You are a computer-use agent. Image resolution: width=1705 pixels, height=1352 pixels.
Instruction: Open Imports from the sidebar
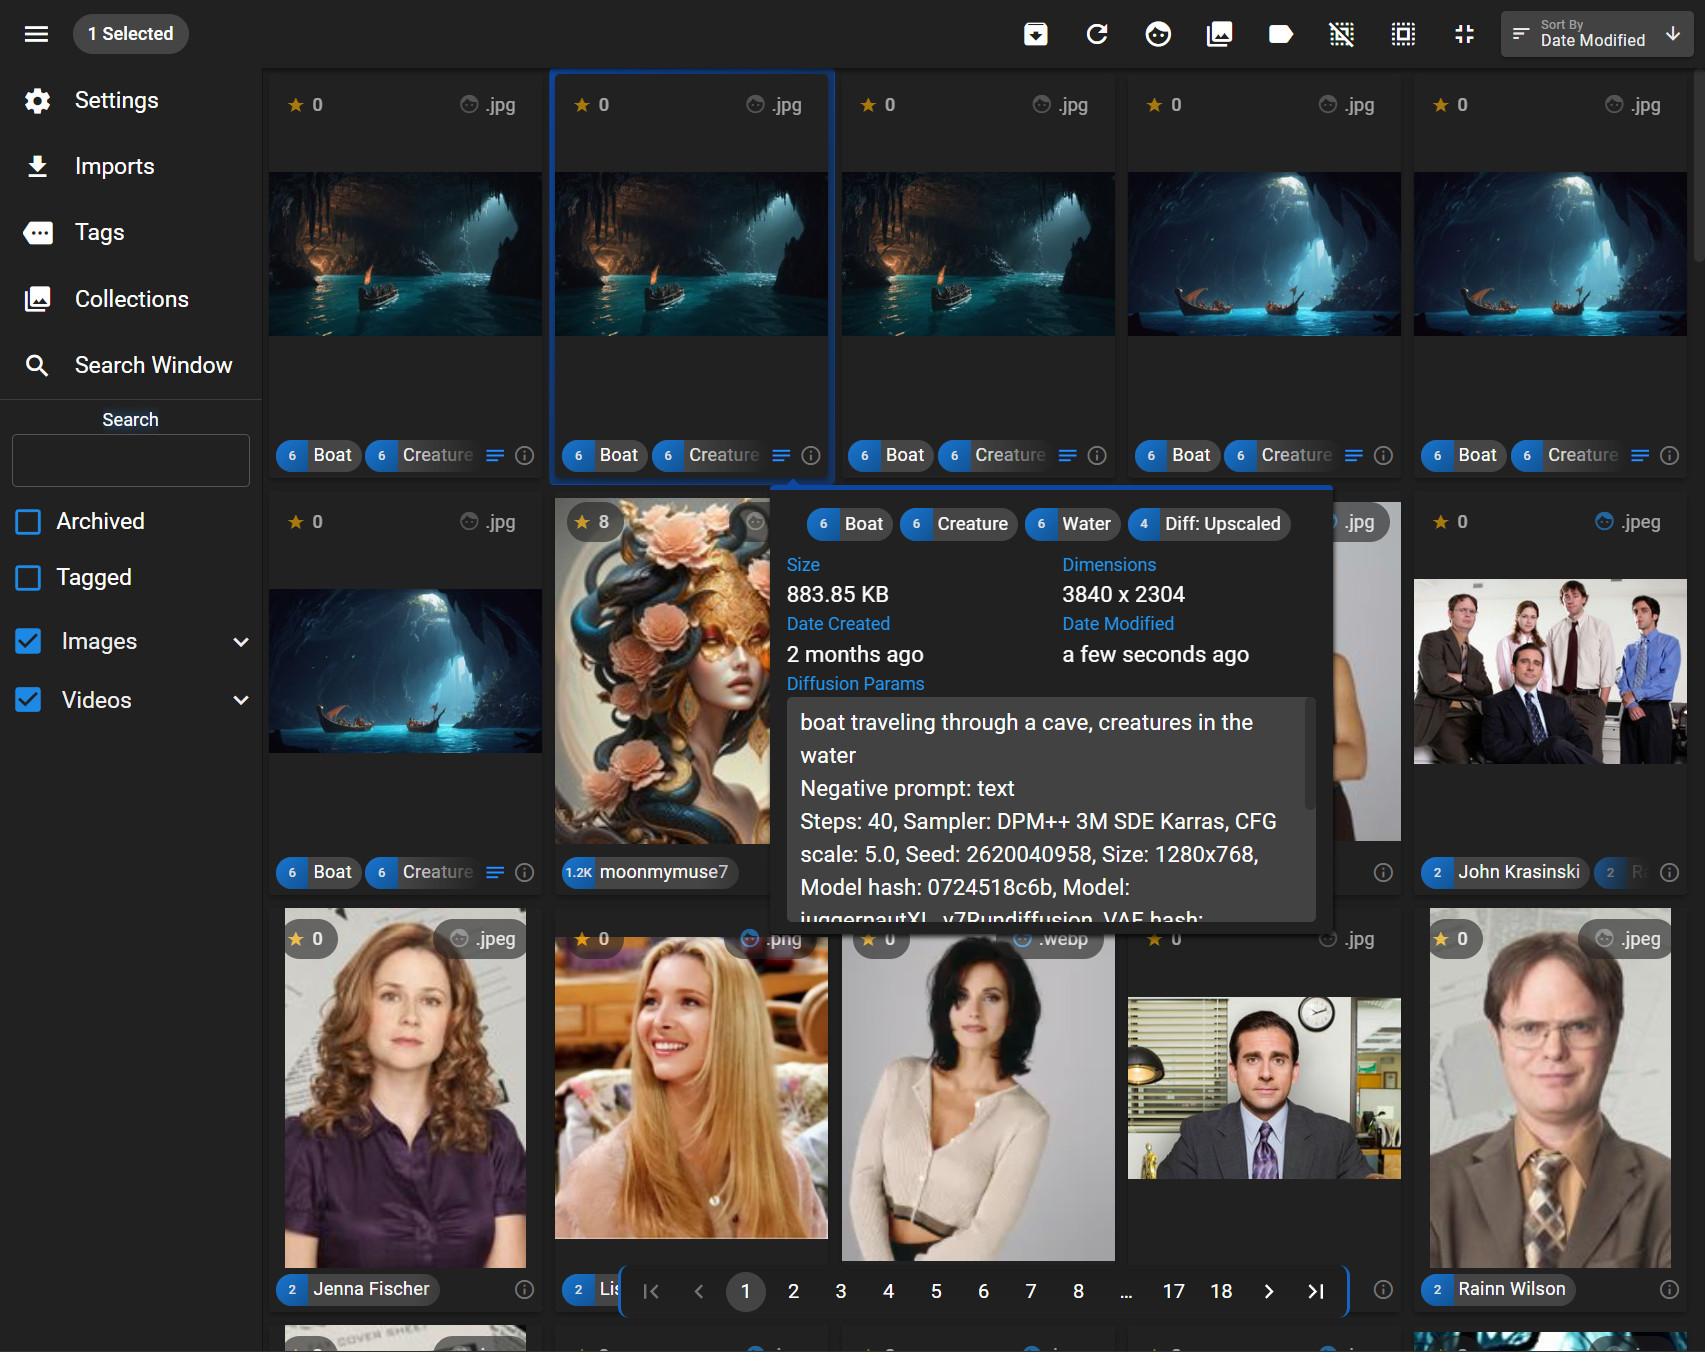[114, 167]
